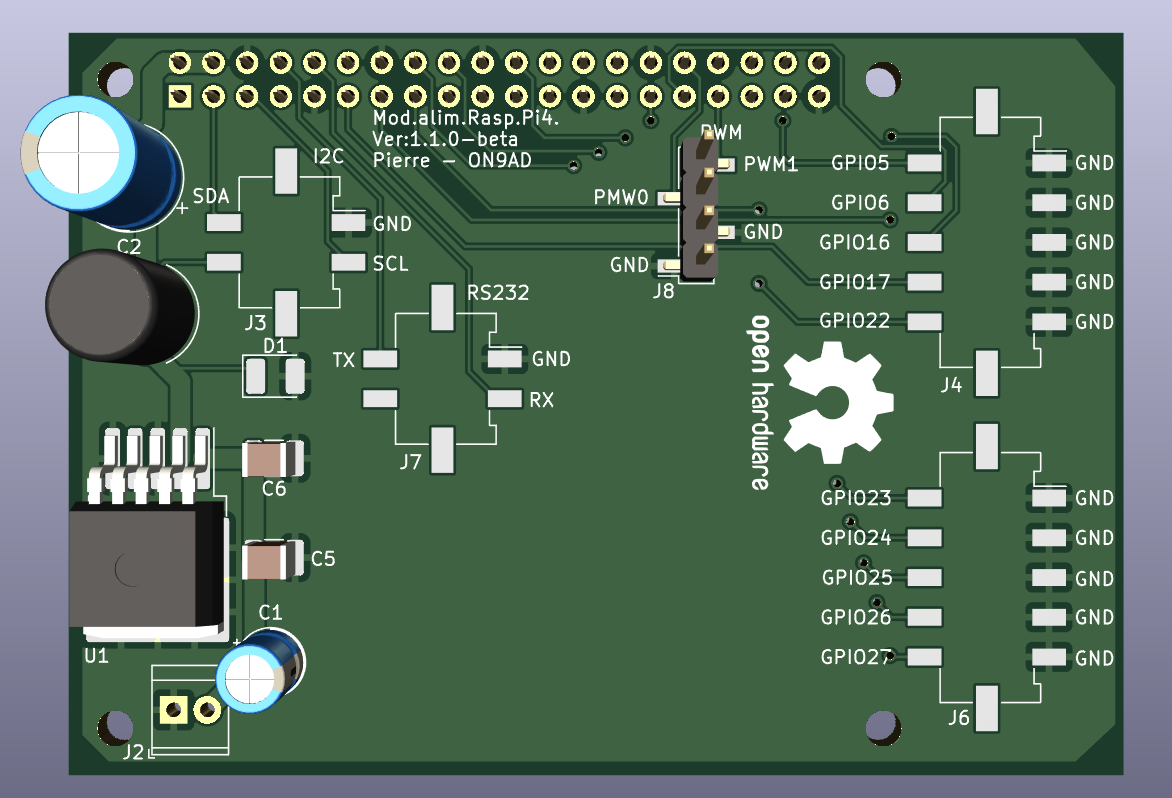Click the GPIO27 solder pad
Viewport: 1172px width, 798px height.
pyautogui.click(x=925, y=657)
